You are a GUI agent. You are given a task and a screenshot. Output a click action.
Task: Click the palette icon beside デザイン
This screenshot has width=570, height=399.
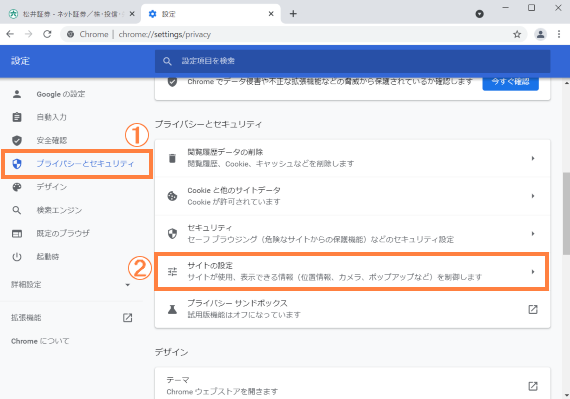[x=17, y=187]
